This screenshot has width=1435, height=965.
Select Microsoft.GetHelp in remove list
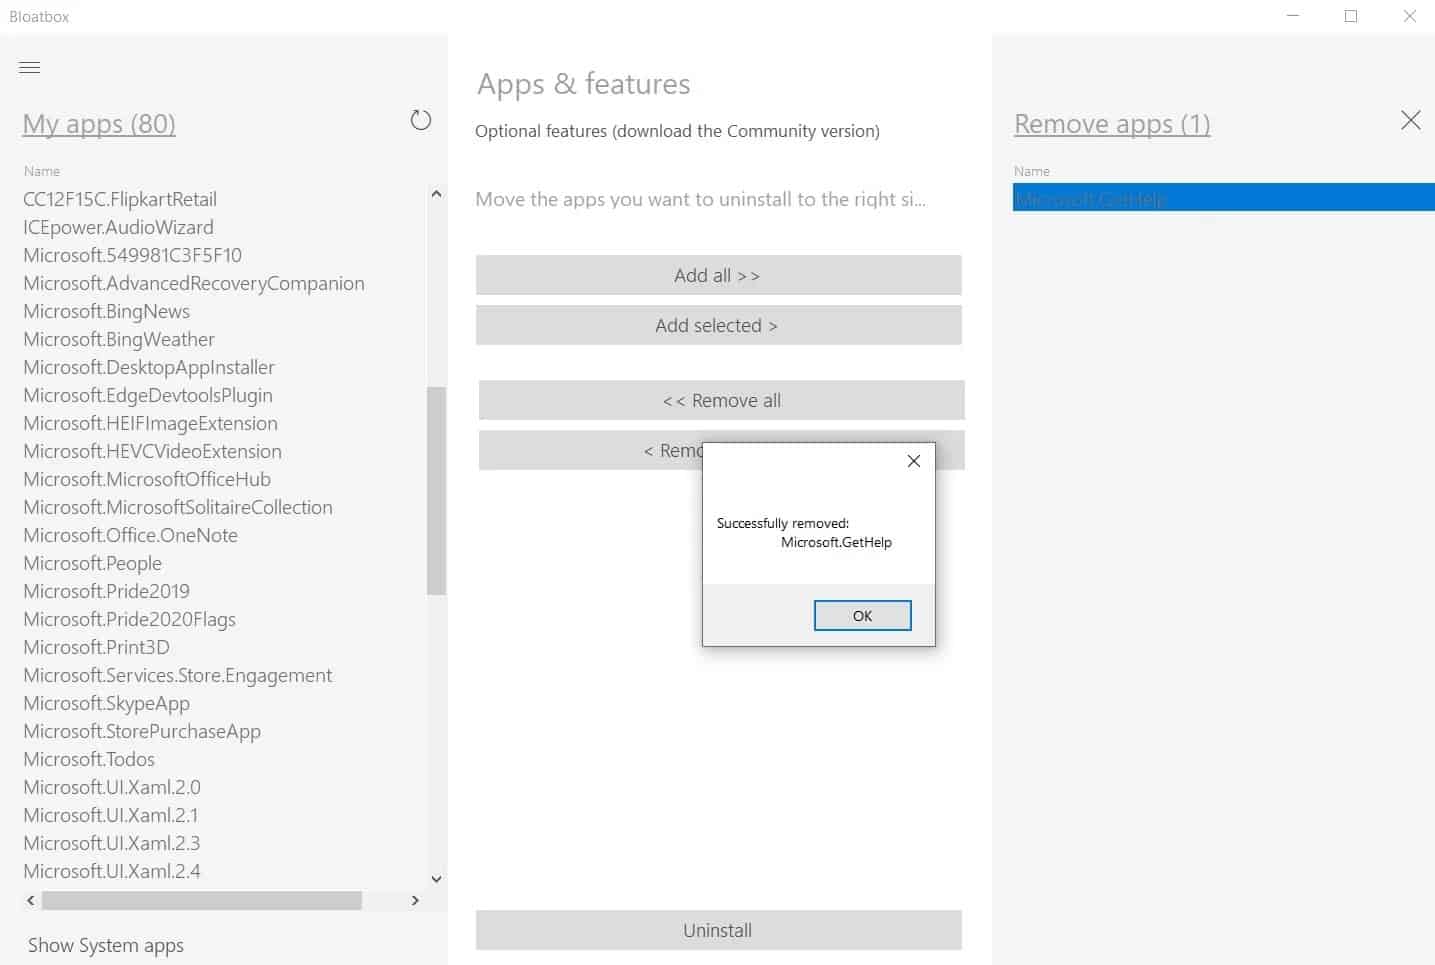point(1223,198)
